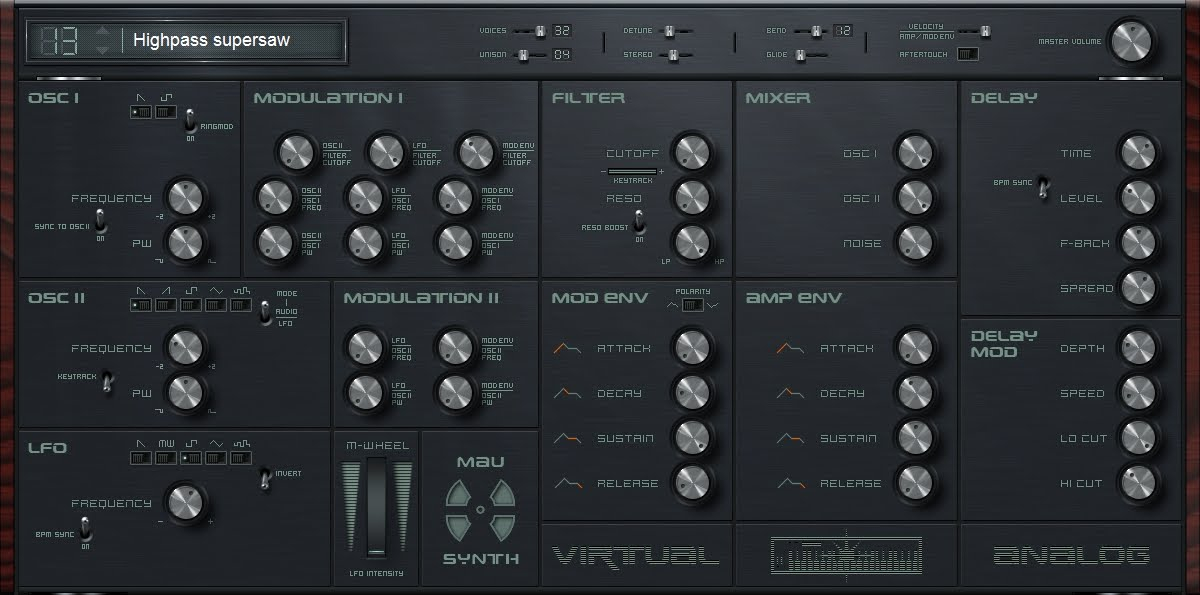Click the LP/HP filter type knob

[692, 243]
